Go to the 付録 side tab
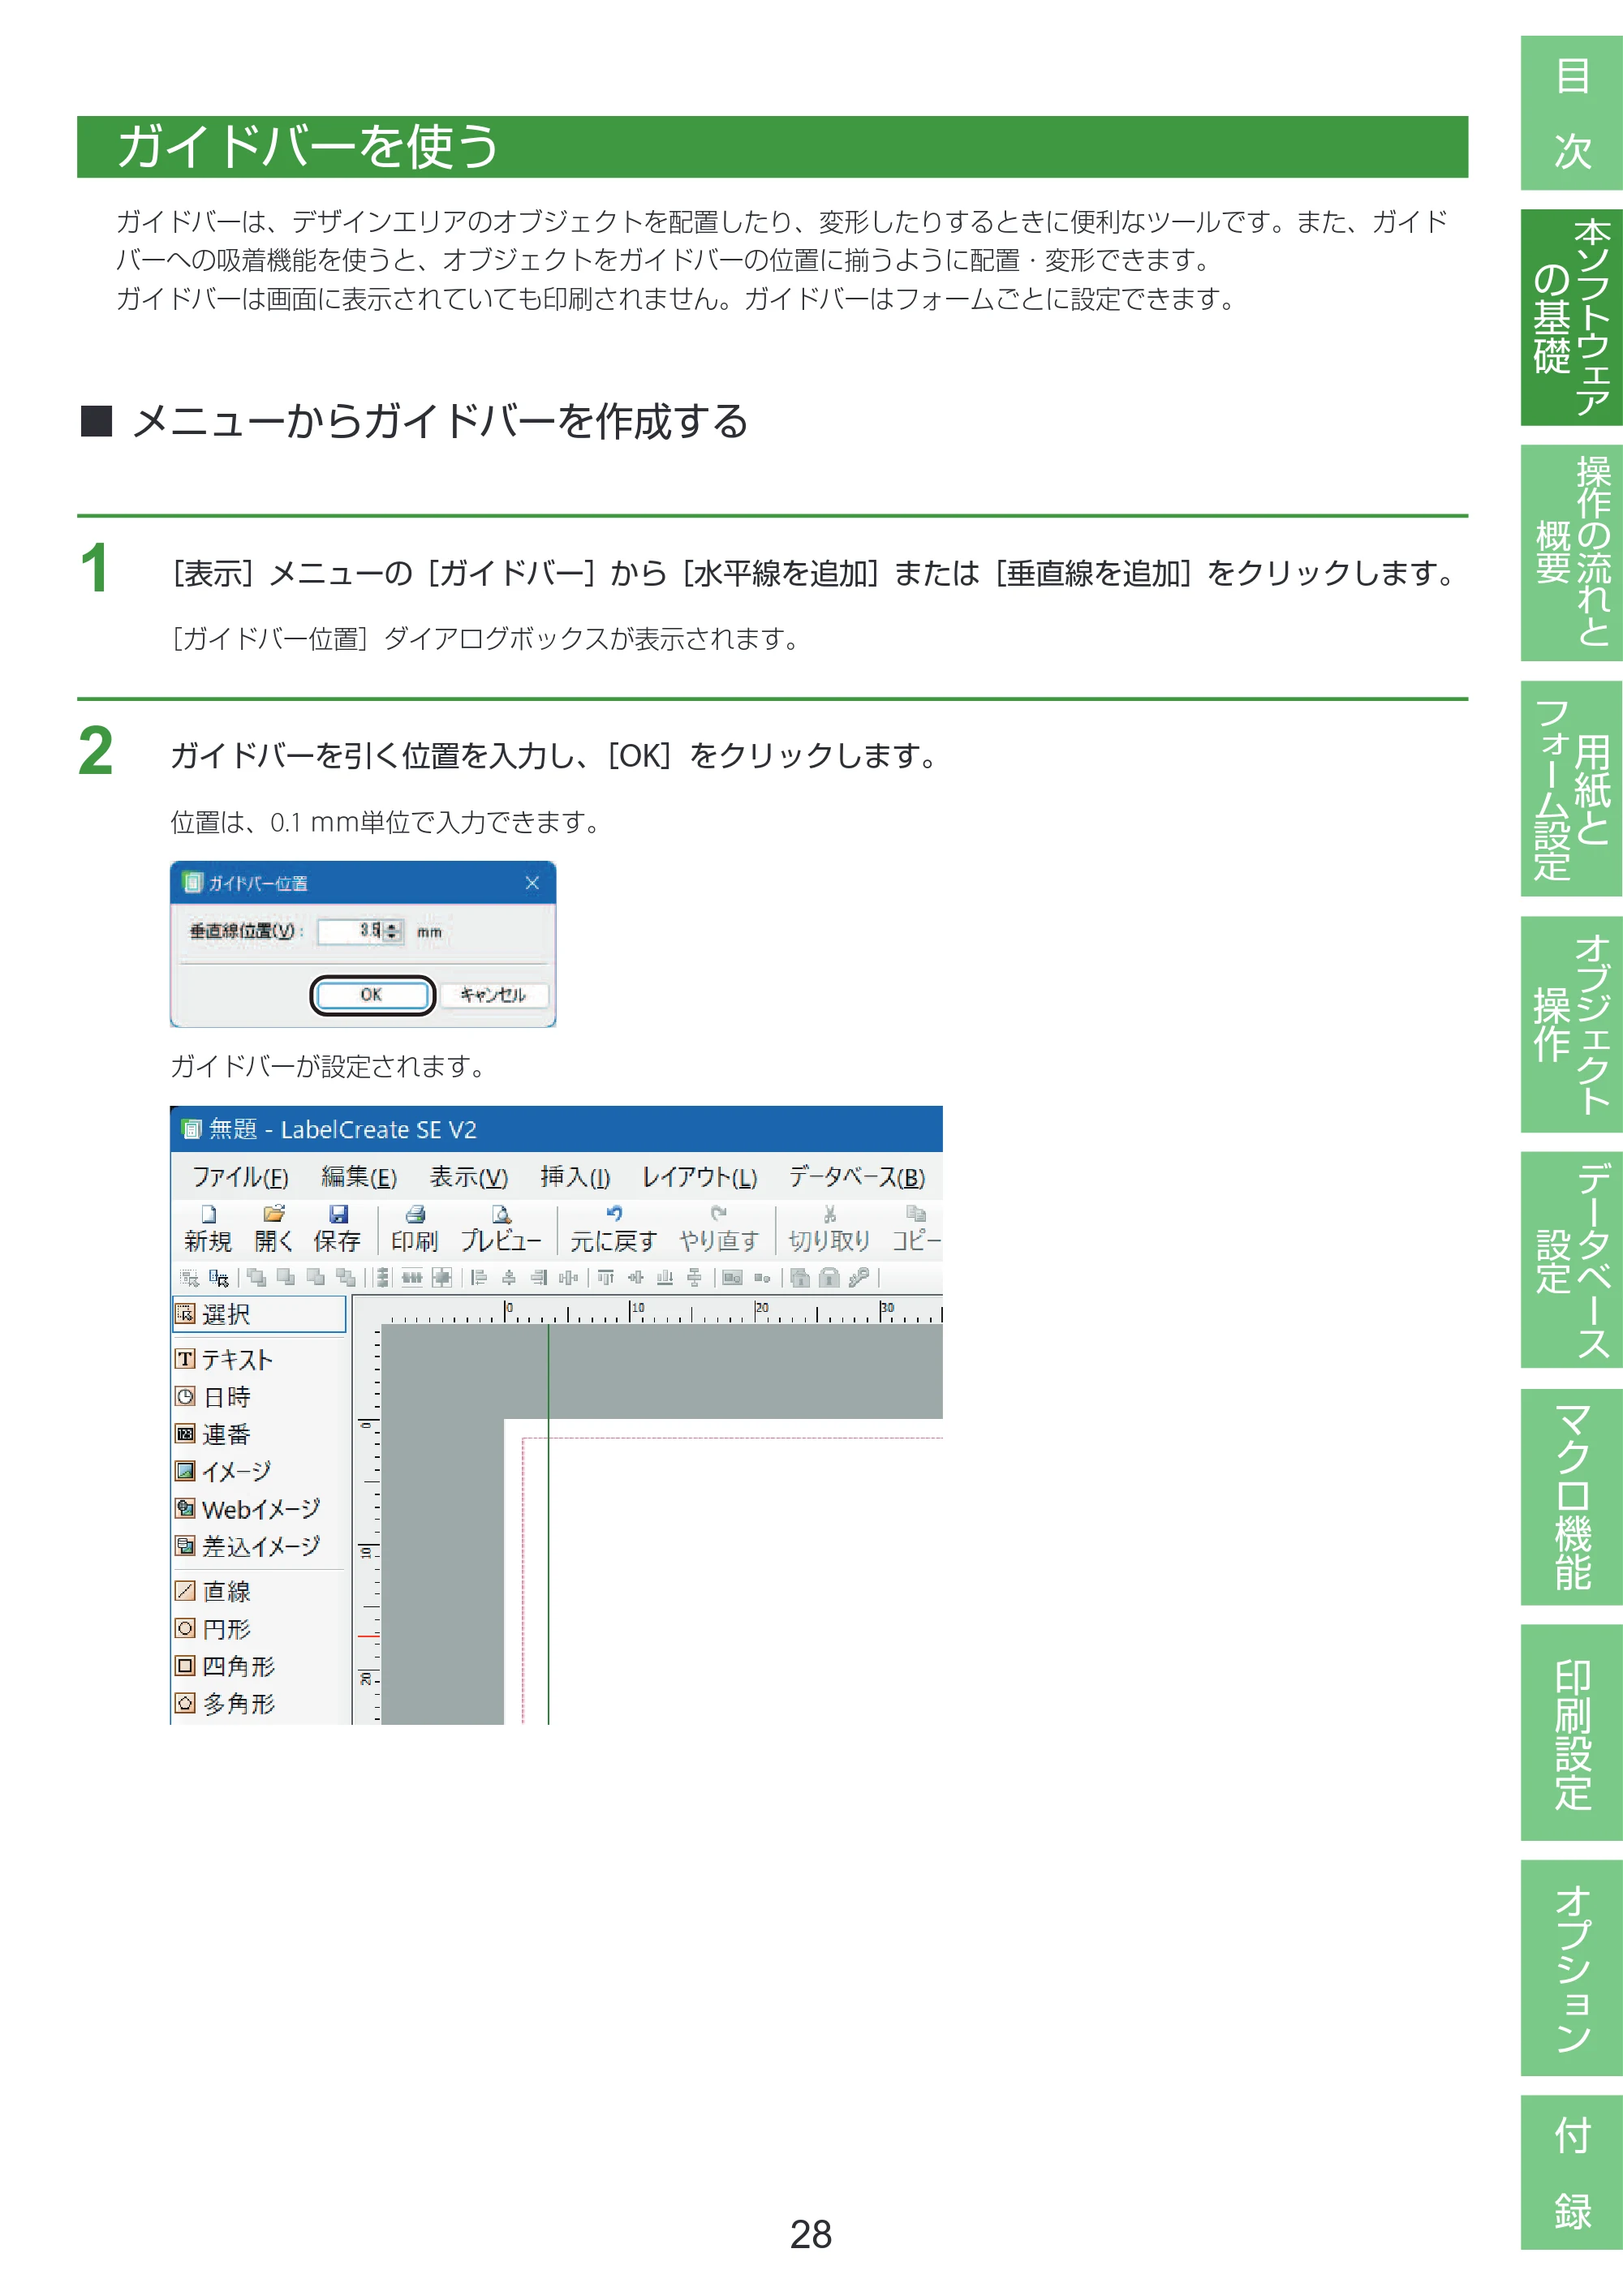Viewport: 1623px width, 2296px height. (1572, 2172)
